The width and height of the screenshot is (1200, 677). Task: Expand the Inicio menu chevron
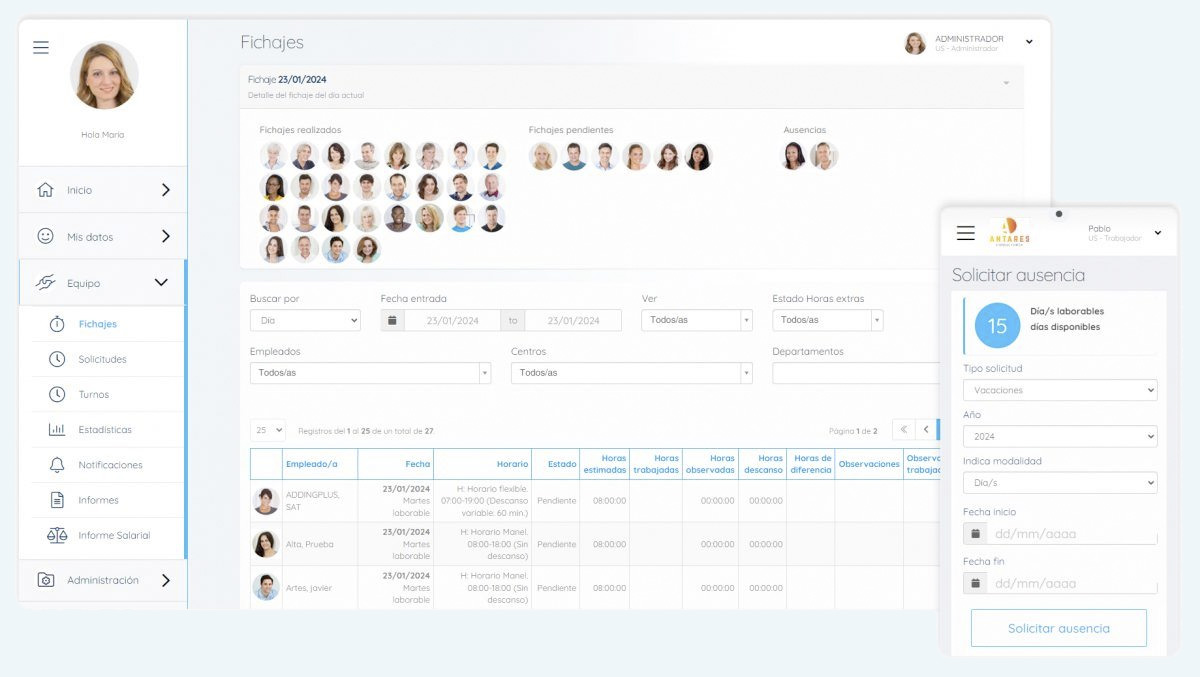pyautogui.click(x=165, y=190)
